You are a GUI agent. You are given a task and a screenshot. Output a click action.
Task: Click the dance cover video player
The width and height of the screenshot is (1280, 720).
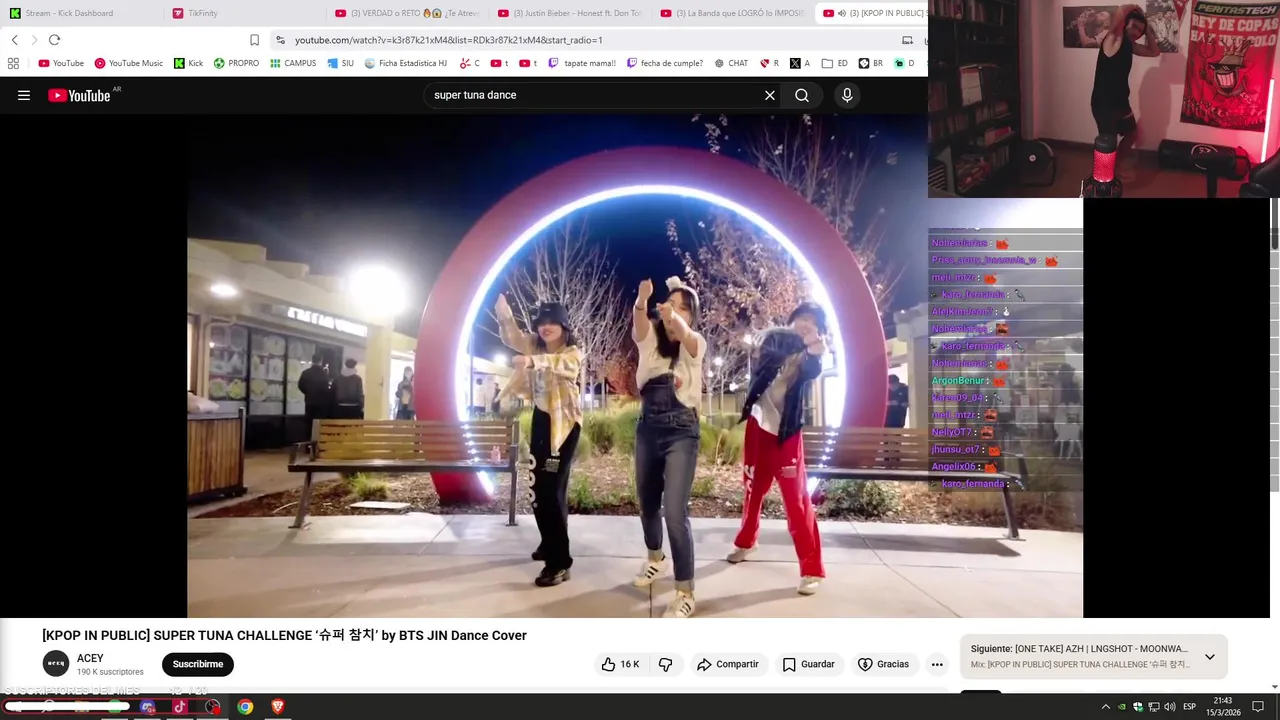(x=635, y=365)
